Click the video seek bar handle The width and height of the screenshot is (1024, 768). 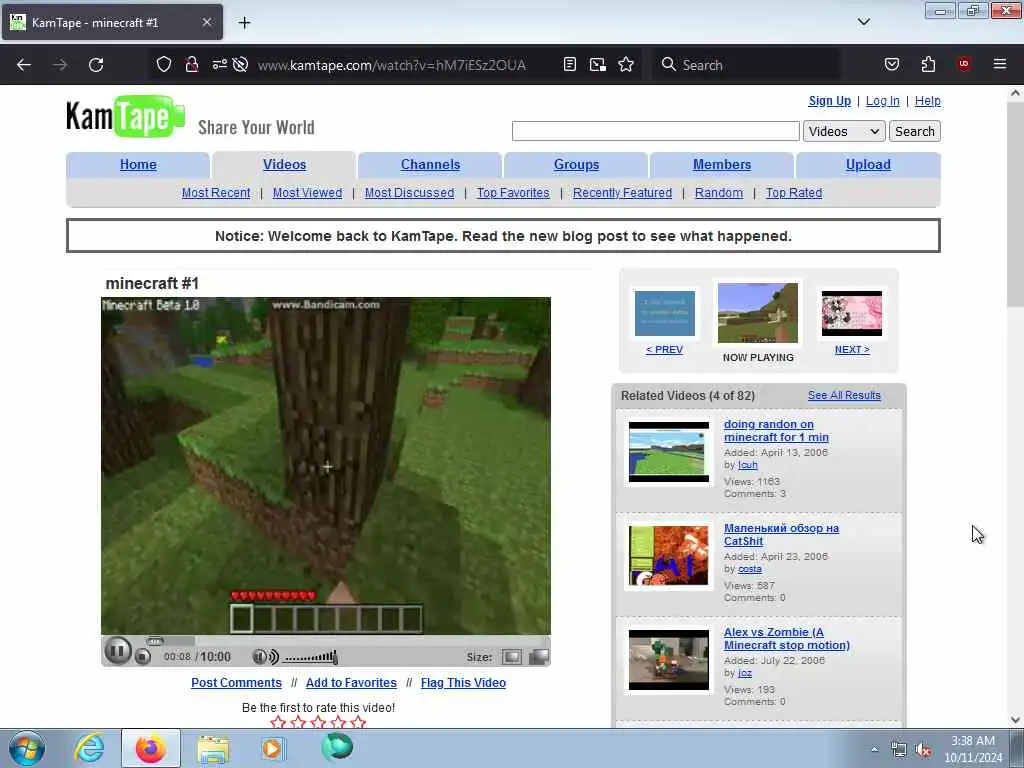tap(155, 641)
